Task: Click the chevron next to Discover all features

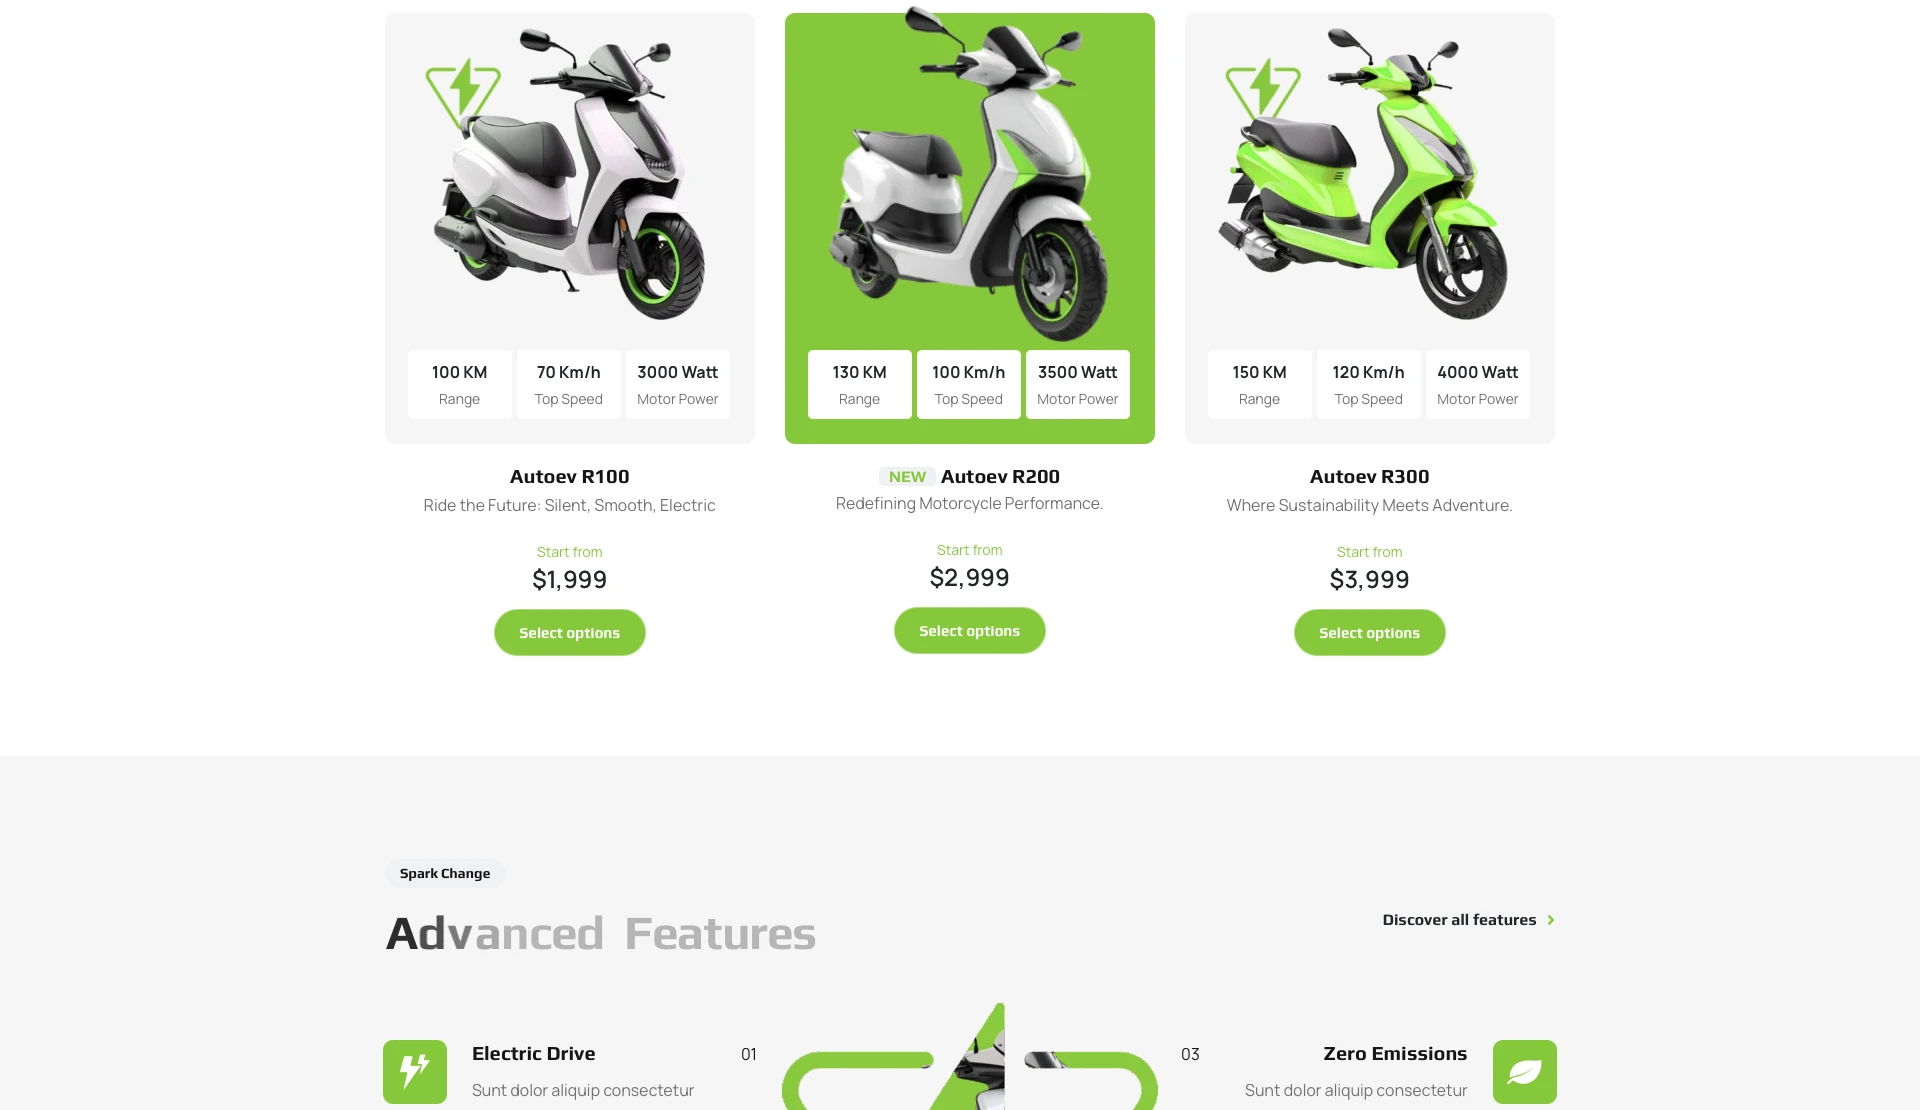Action: click(x=1551, y=920)
